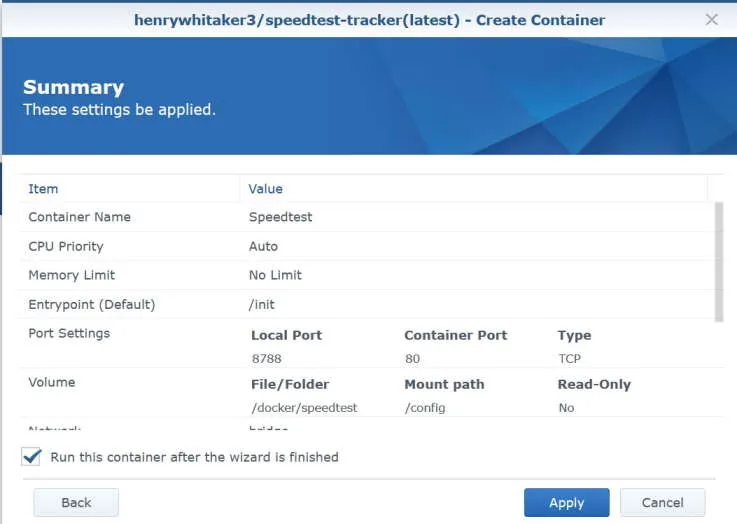737x524 pixels.
Task: Go Back to the previous step
Action: [x=76, y=502]
